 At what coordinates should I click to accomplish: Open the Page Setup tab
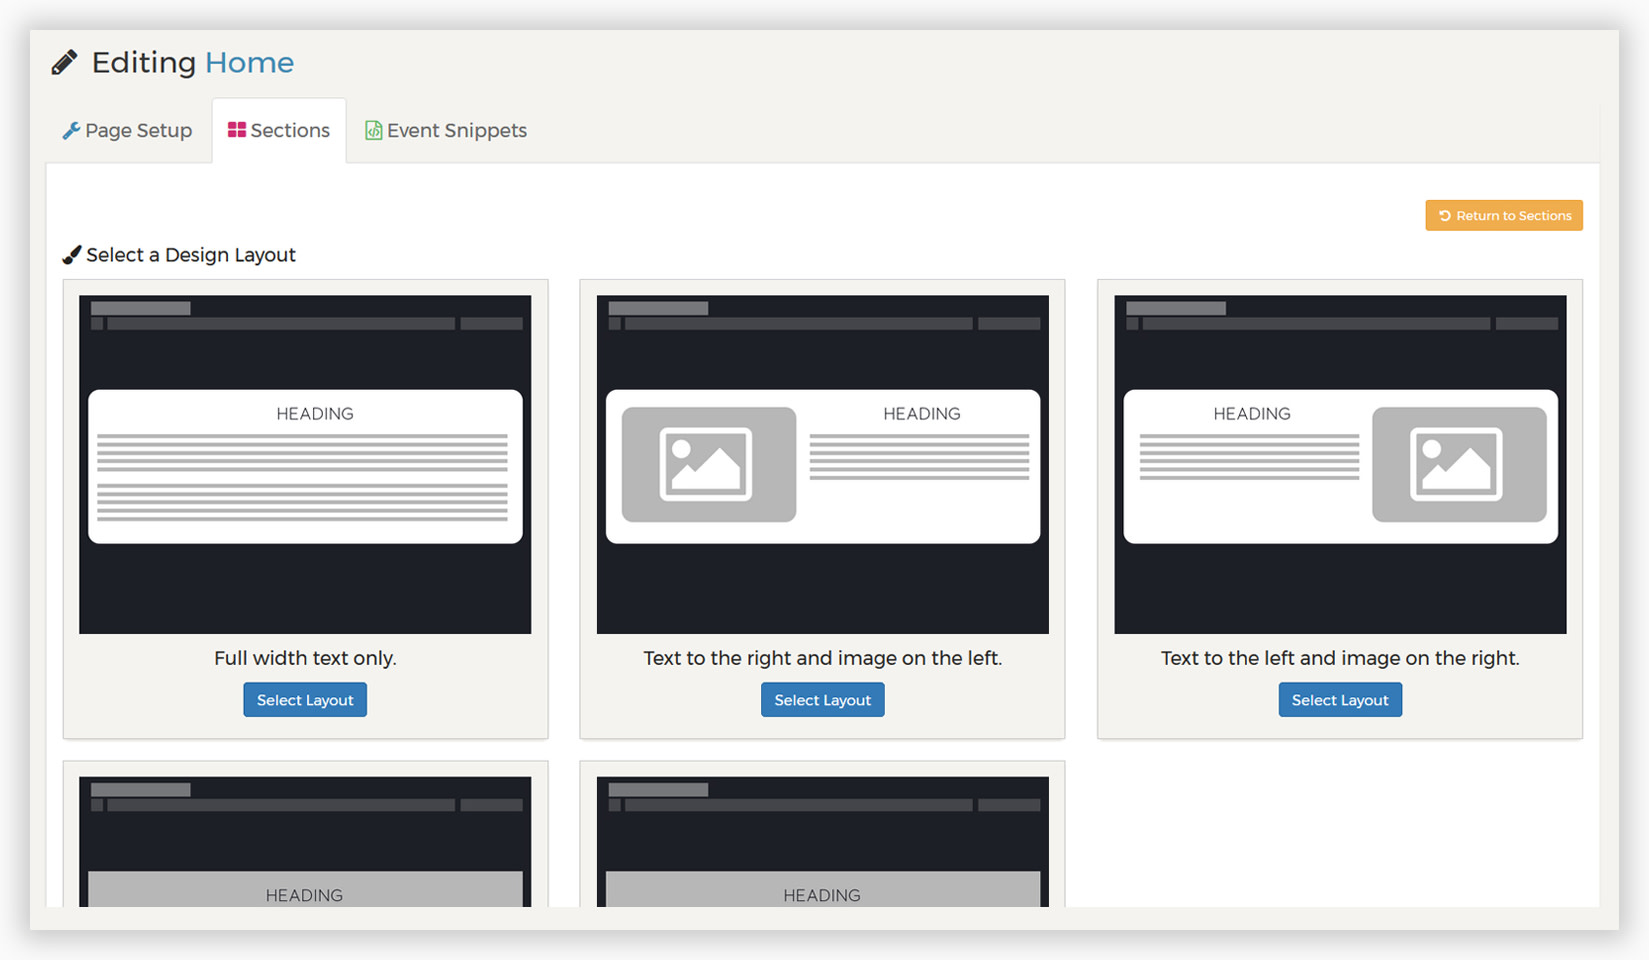[x=128, y=131]
